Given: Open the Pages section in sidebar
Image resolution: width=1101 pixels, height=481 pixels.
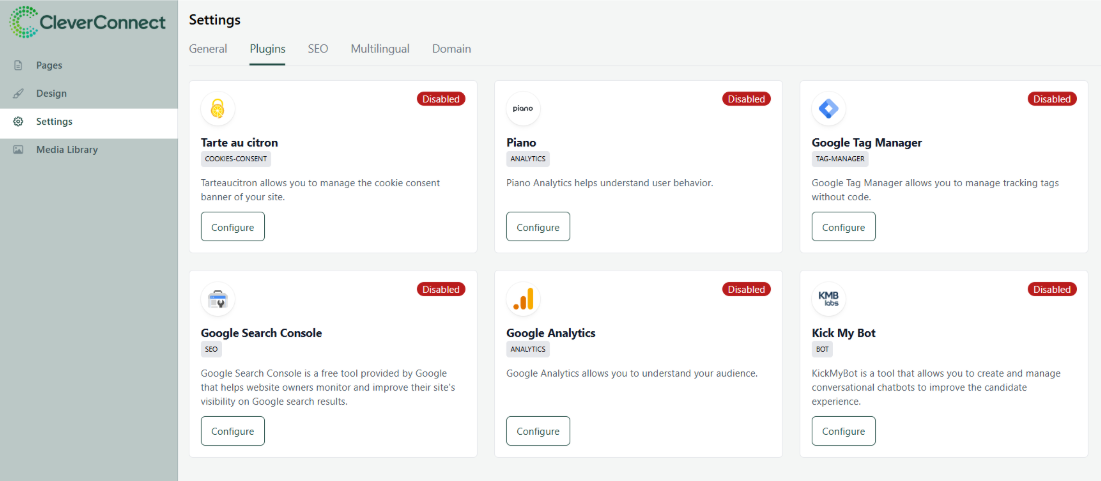Looking at the screenshot, I should [x=49, y=65].
